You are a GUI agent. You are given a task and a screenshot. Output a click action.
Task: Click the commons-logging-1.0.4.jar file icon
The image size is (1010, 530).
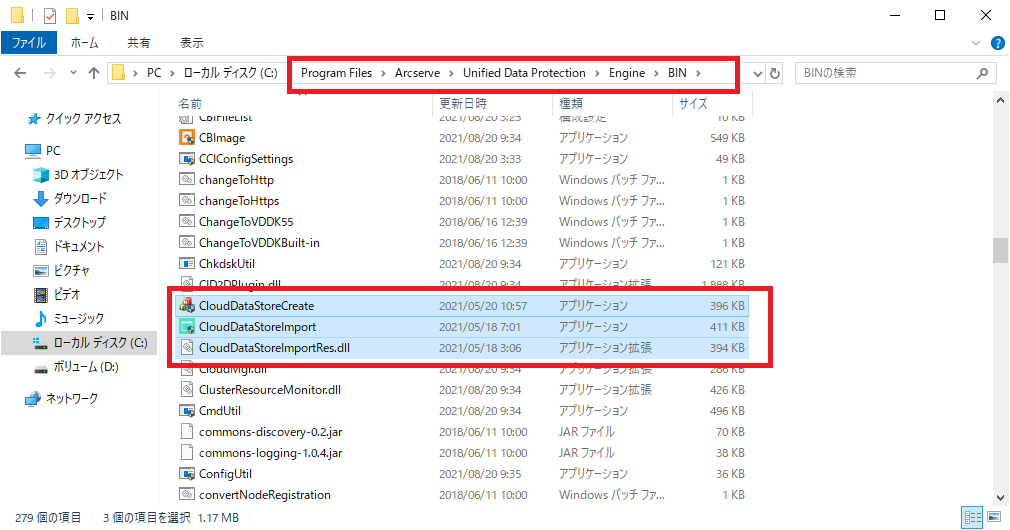point(187,453)
